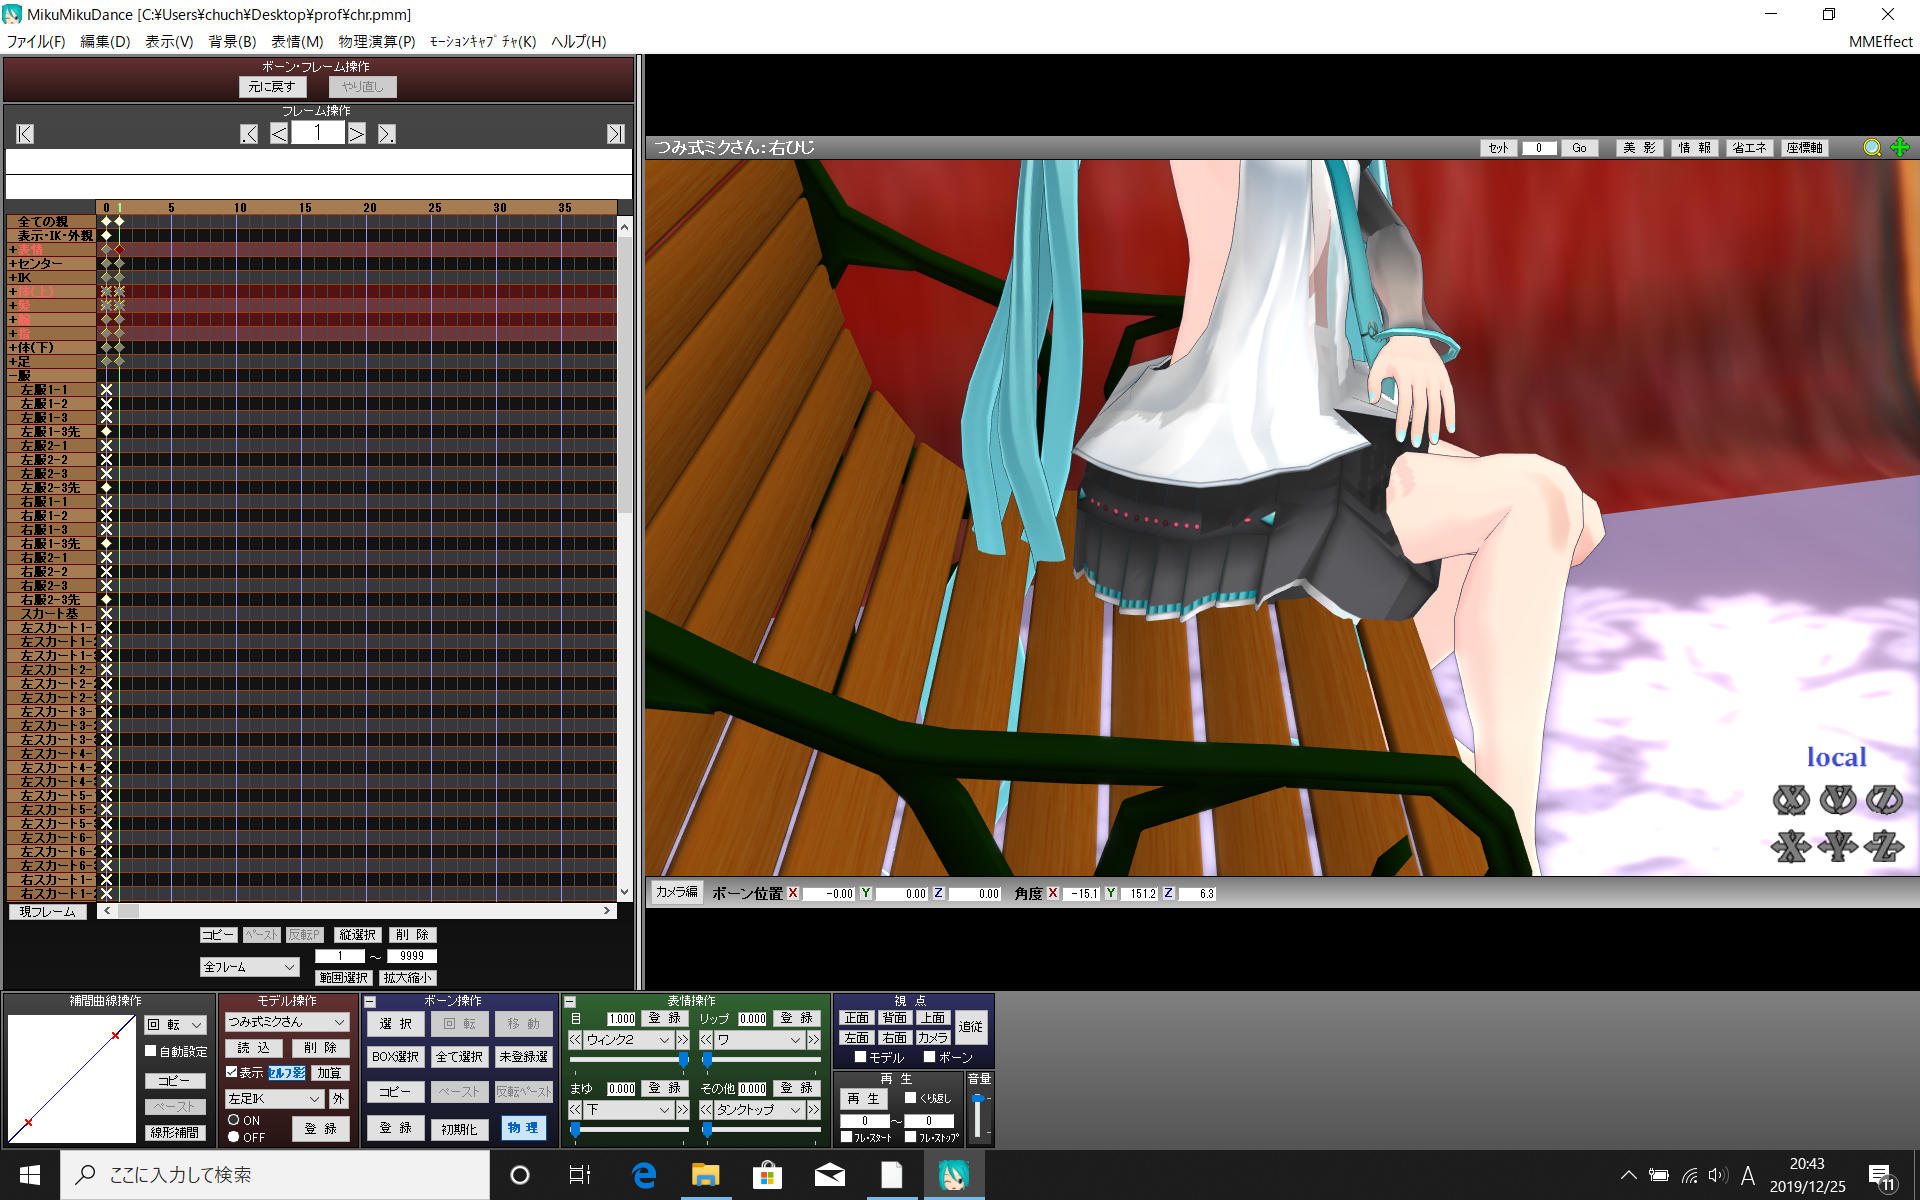Viewport: 1920px width, 1200px height.
Task: Select previous eye morph arrow
Action: [575, 1040]
